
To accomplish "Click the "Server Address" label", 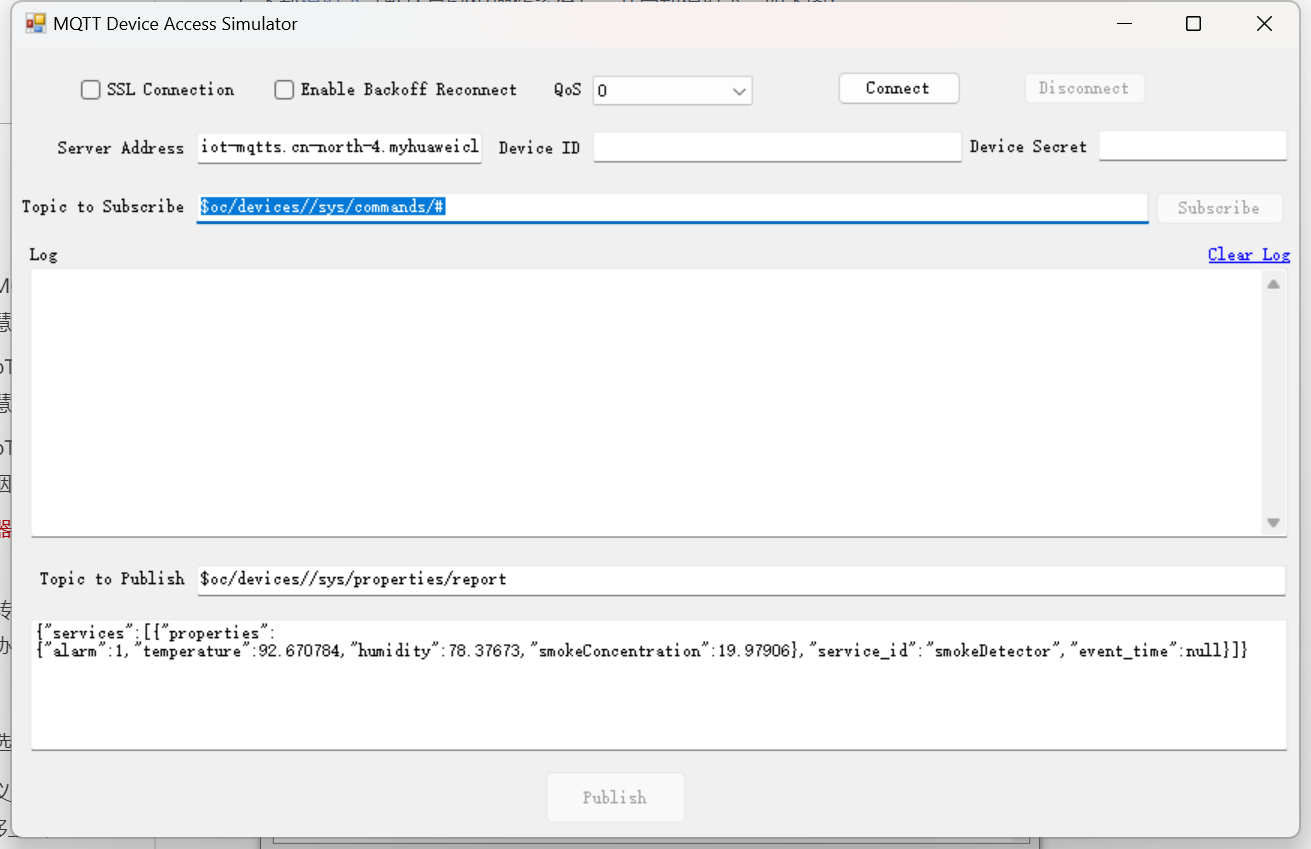I will point(120,148).
